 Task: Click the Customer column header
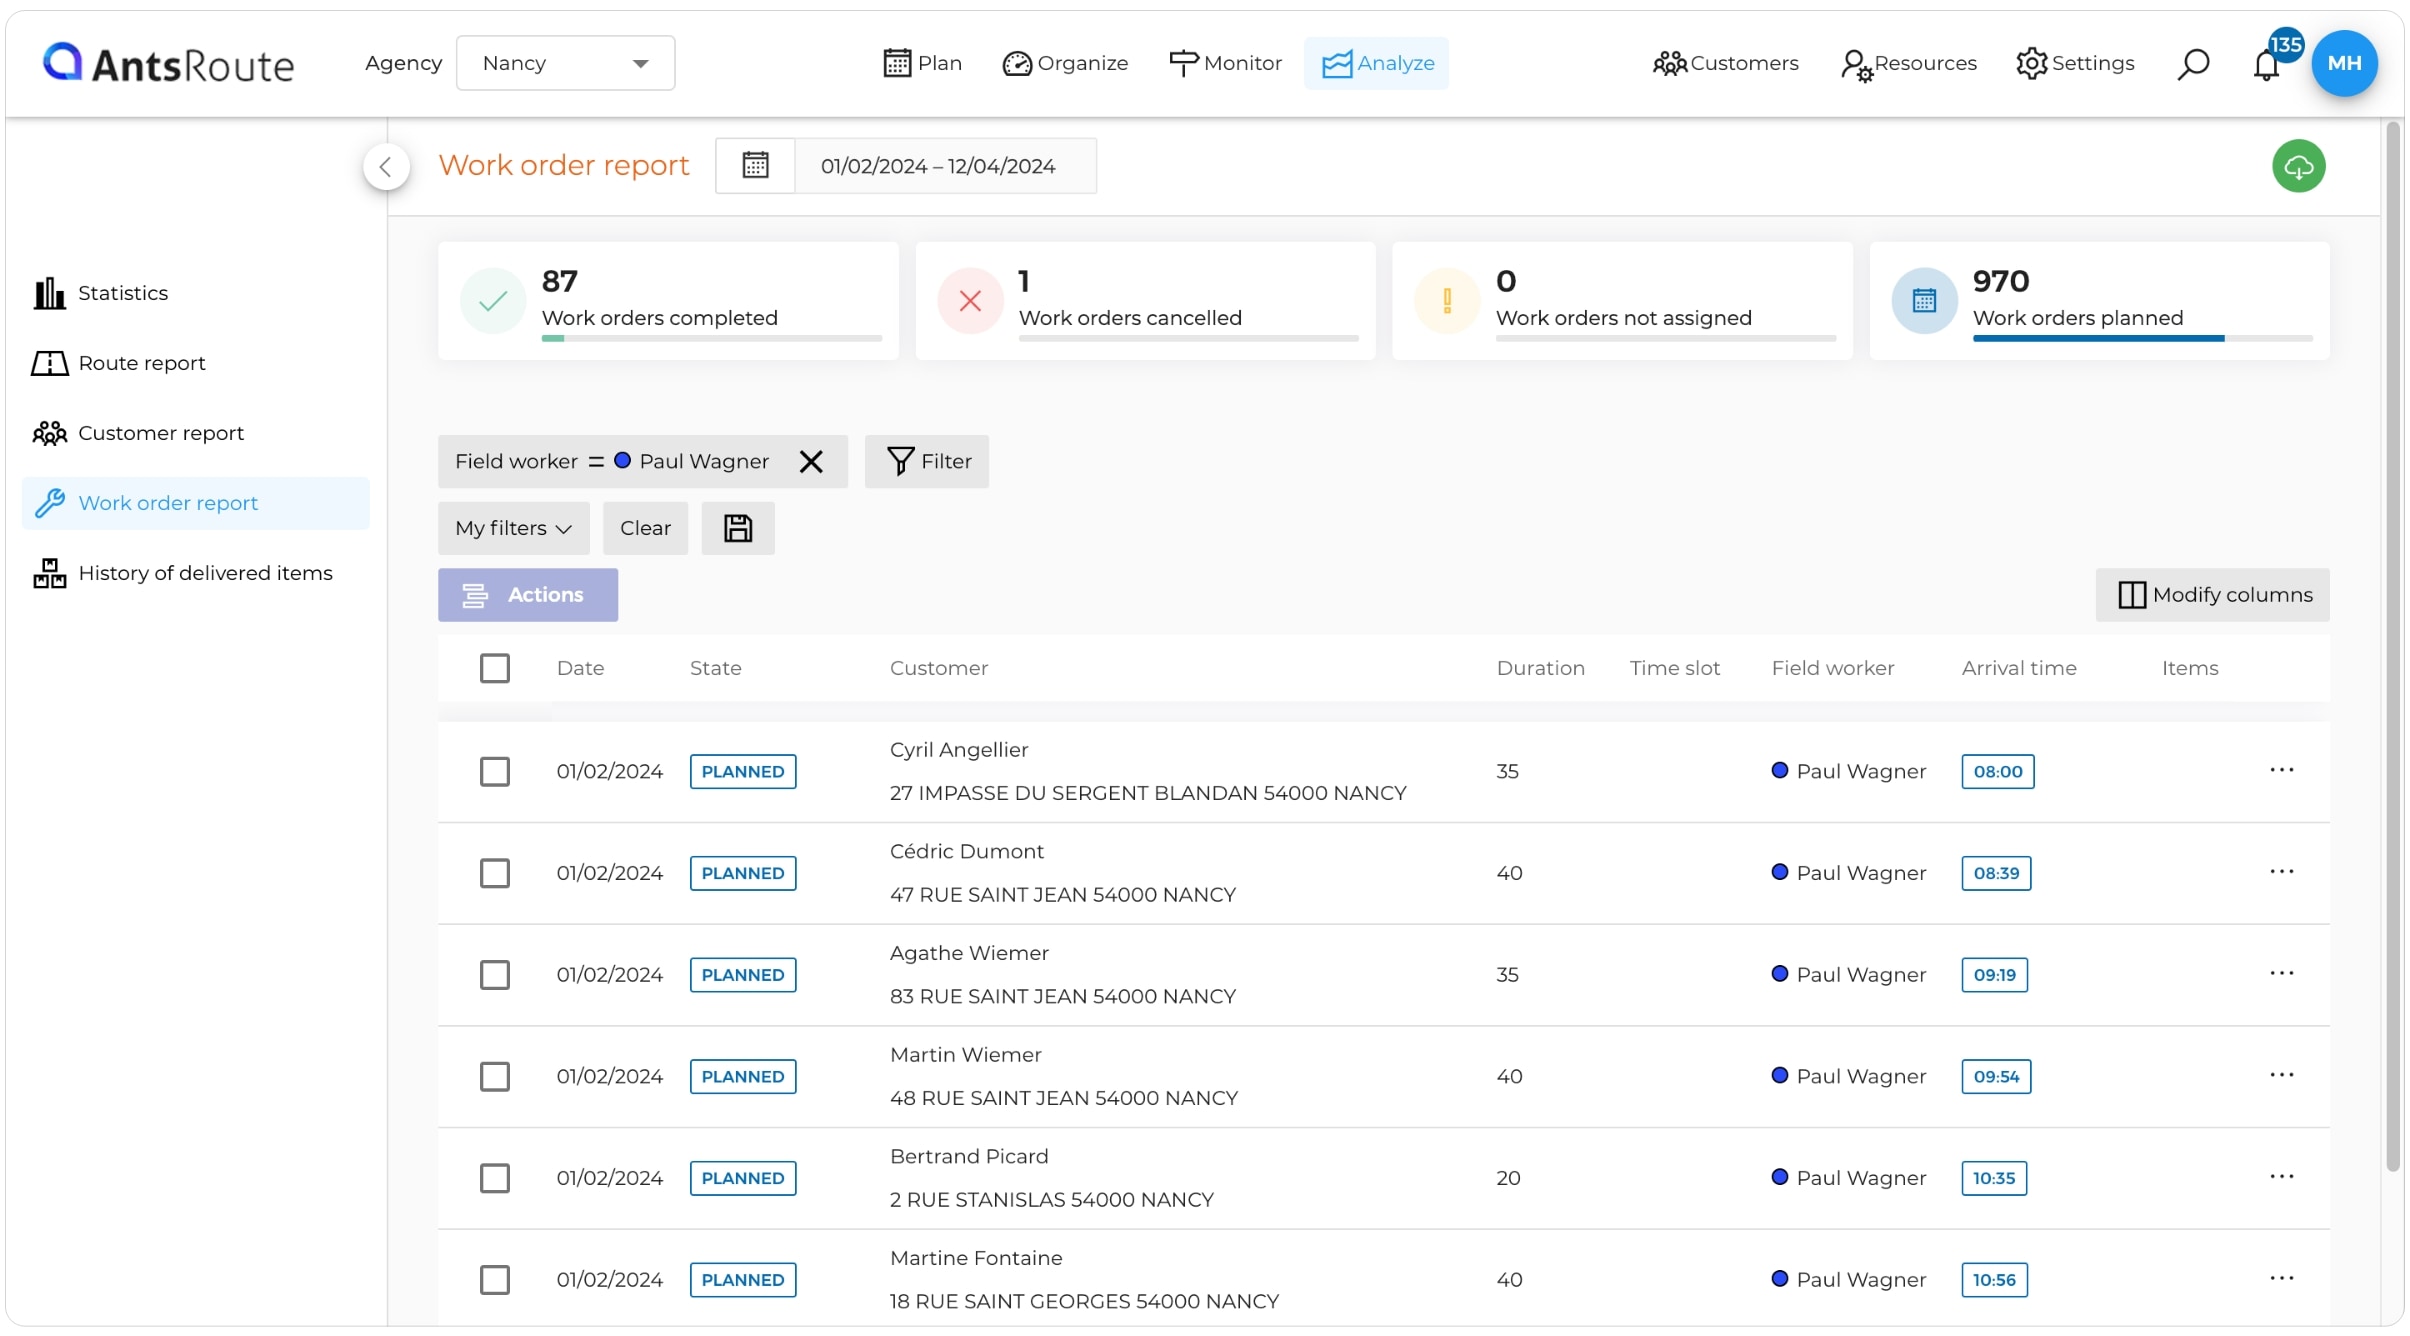point(938,668)
